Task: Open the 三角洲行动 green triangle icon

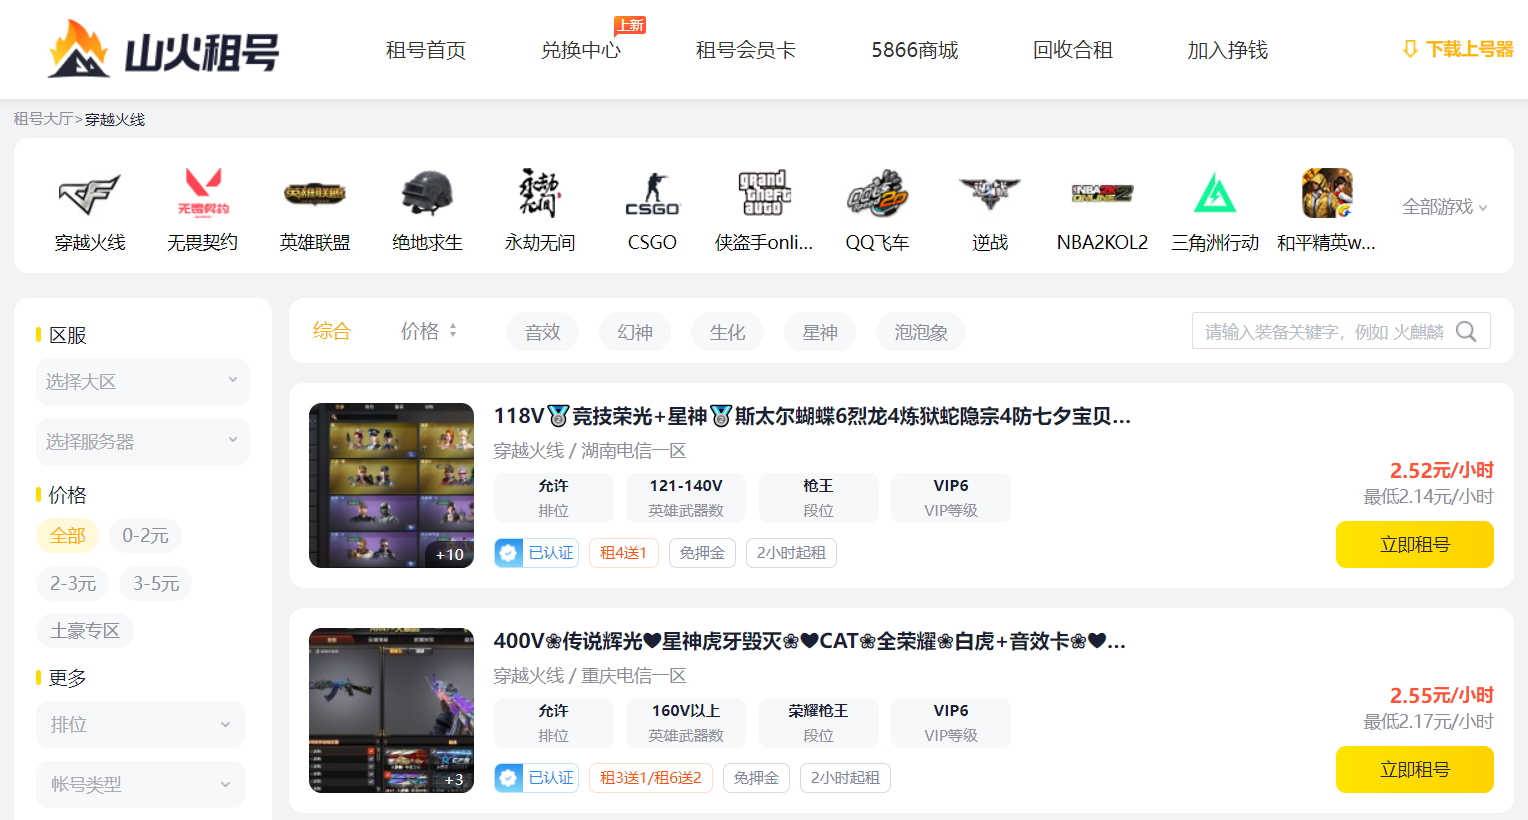Action: pyautogui.click(x=1214, y=194)
